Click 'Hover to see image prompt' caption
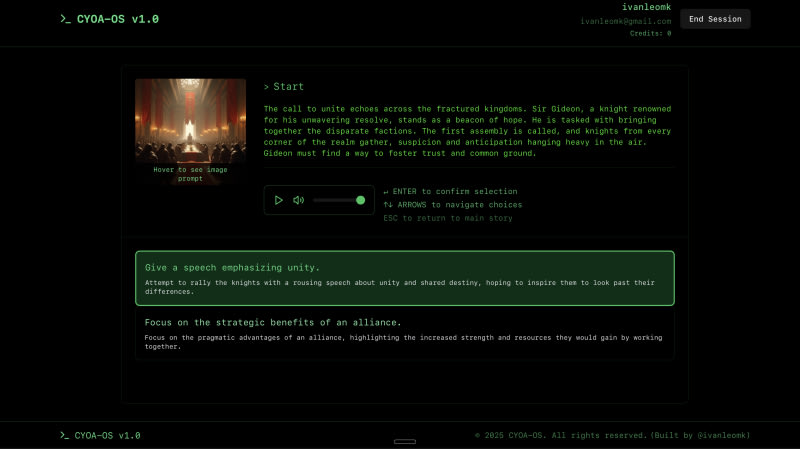Image resolution: width=800 pixels, height=449 pixels. (190, 173)
